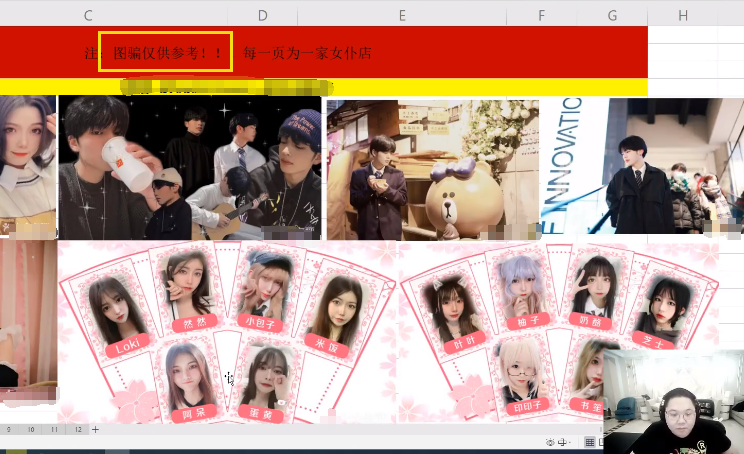Switch to sheet tab 9
This screenshot has height=454, width=744.
[x=9, y=429]
